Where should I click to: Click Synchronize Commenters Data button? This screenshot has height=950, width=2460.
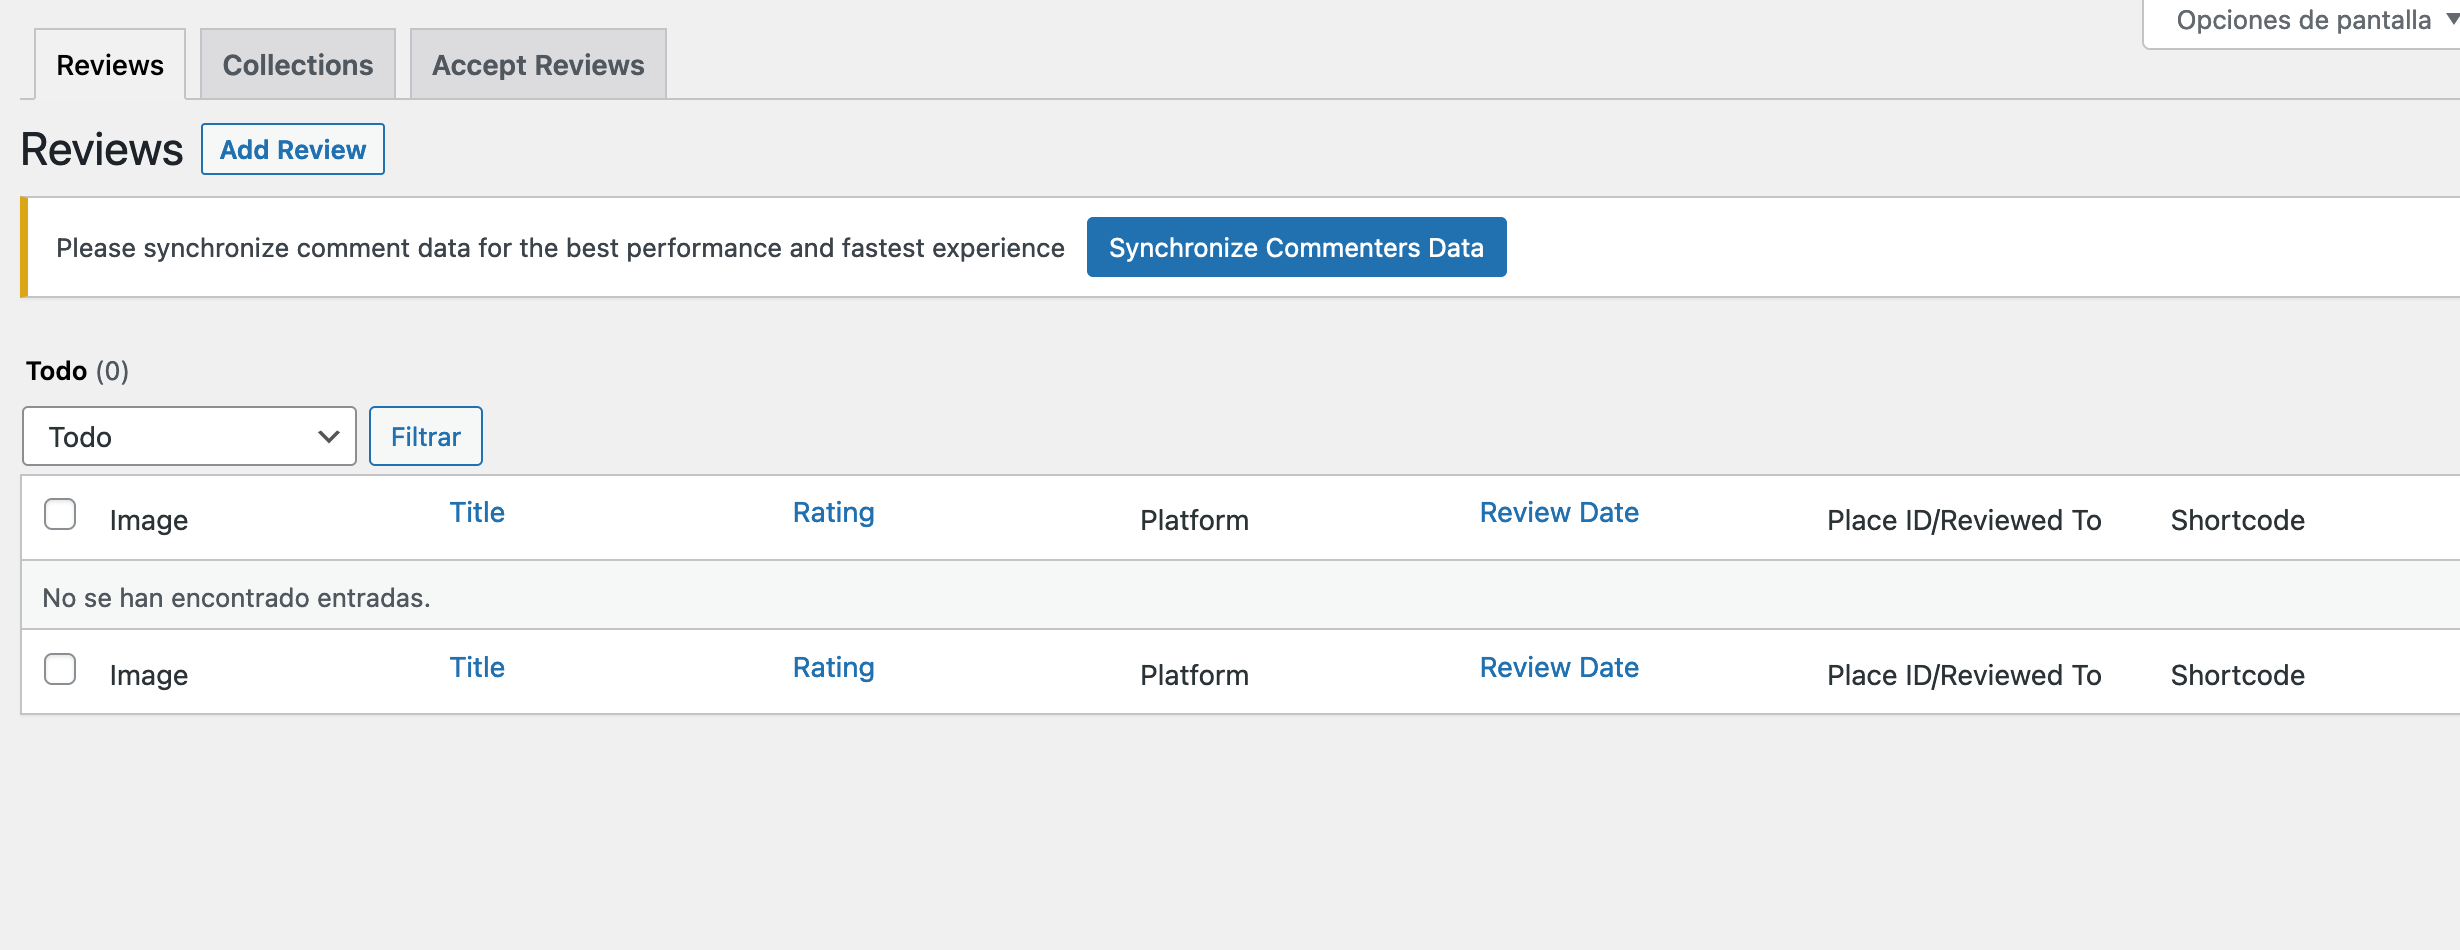(1296, 247)
